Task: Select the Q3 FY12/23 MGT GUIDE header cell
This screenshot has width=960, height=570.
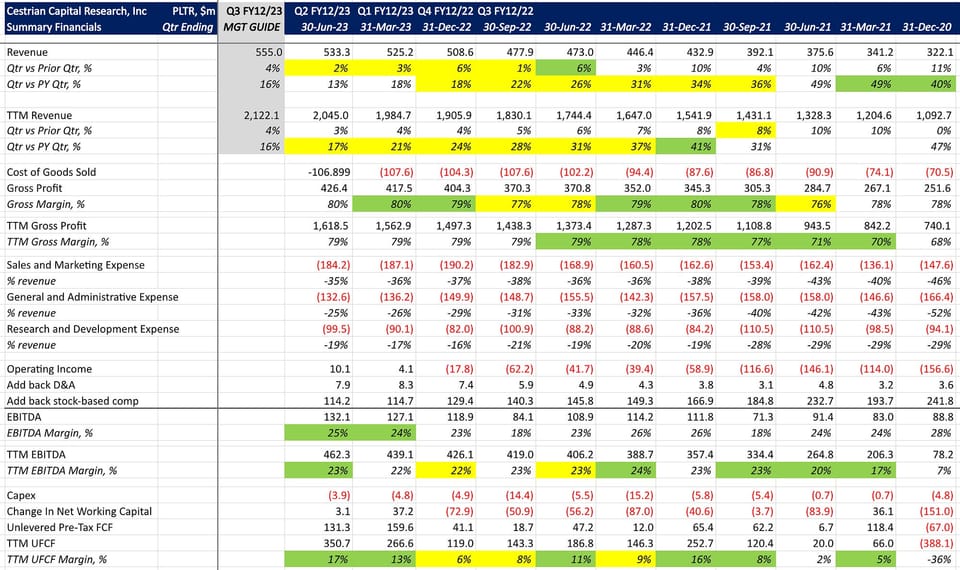Action: (x=251, y=19)
